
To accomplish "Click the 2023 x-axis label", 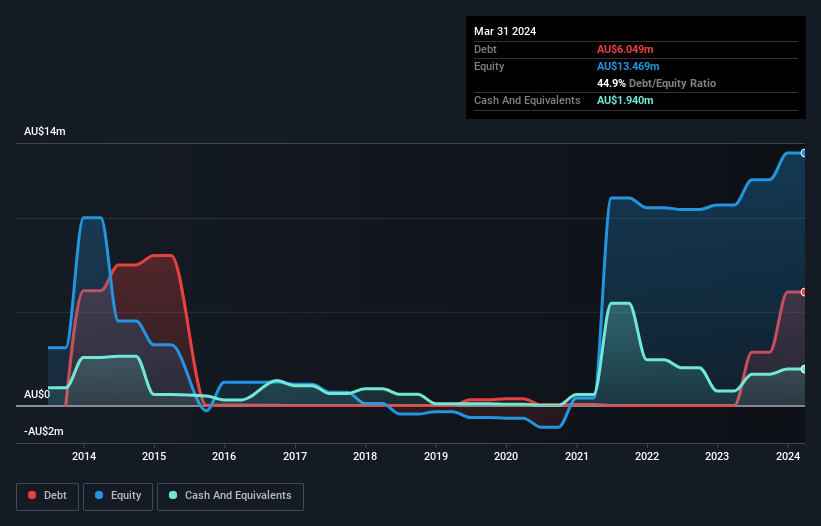I will click(x=717, y=456).
